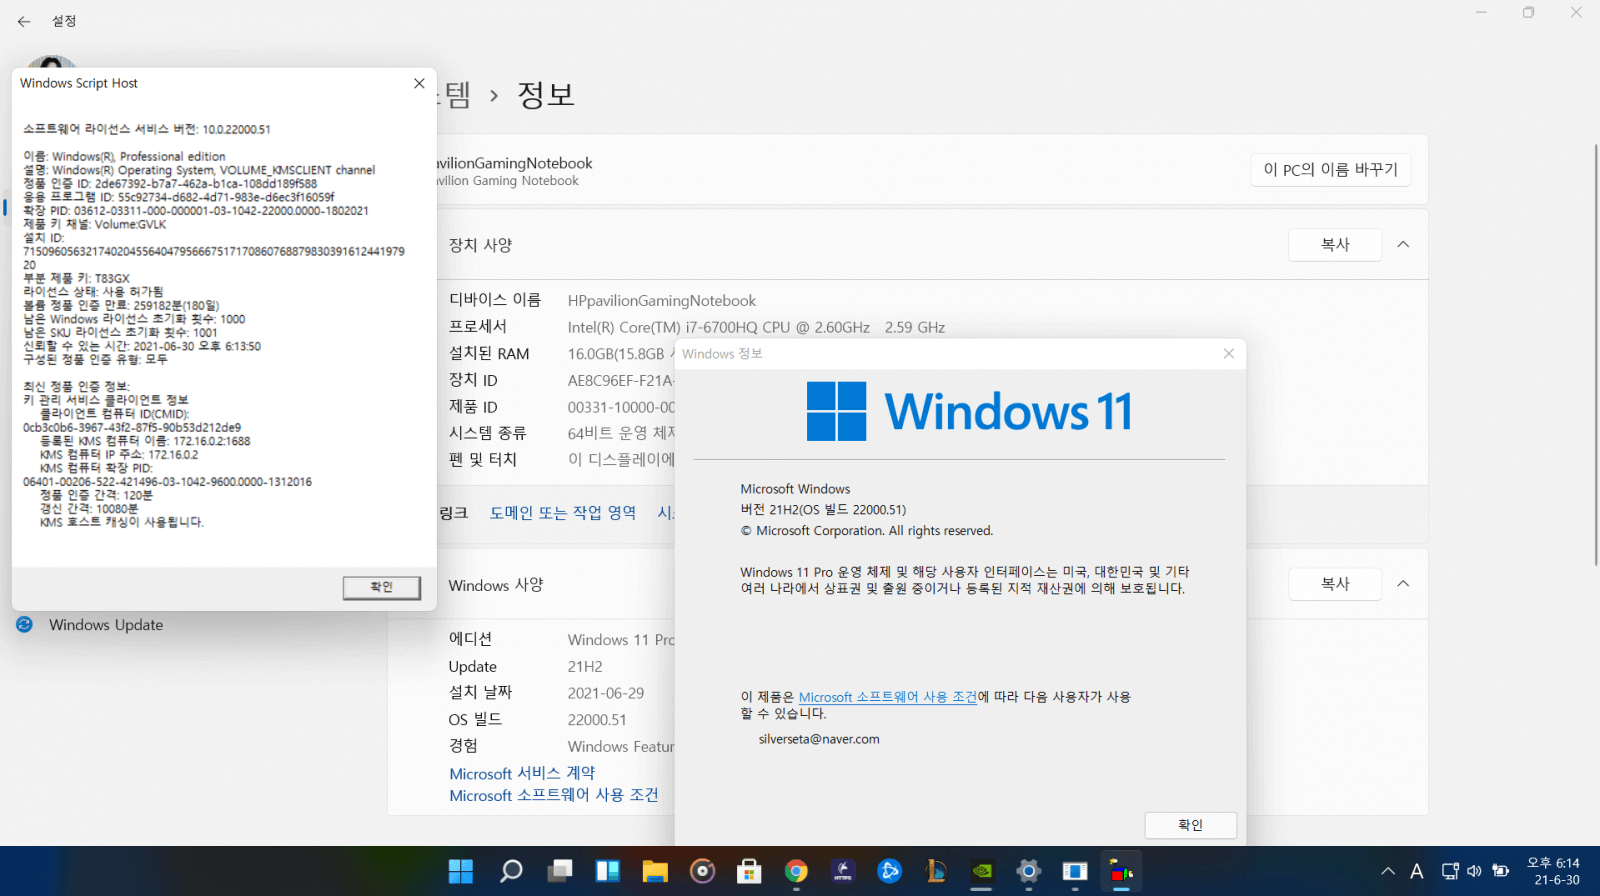
Task: Click 제품 키 채널 Volume:GVLK line
Action: tap(94, 224)
